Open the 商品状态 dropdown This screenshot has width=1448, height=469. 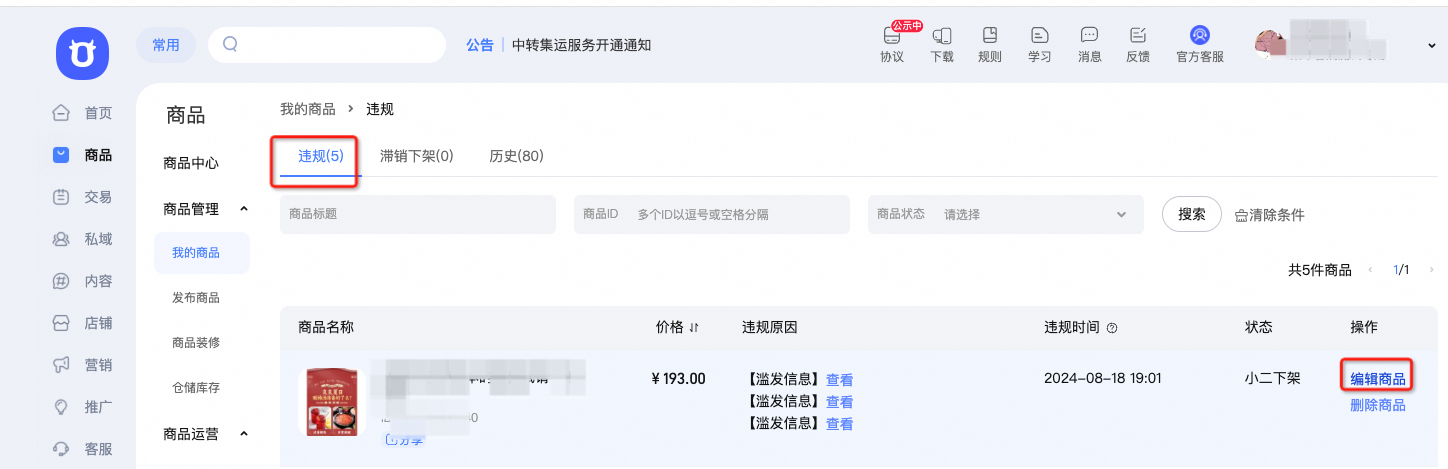(1006, 215)
